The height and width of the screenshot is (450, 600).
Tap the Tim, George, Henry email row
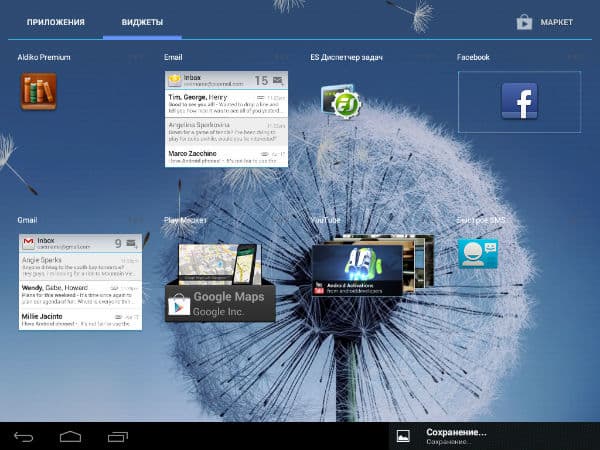[x=226, y=103]
